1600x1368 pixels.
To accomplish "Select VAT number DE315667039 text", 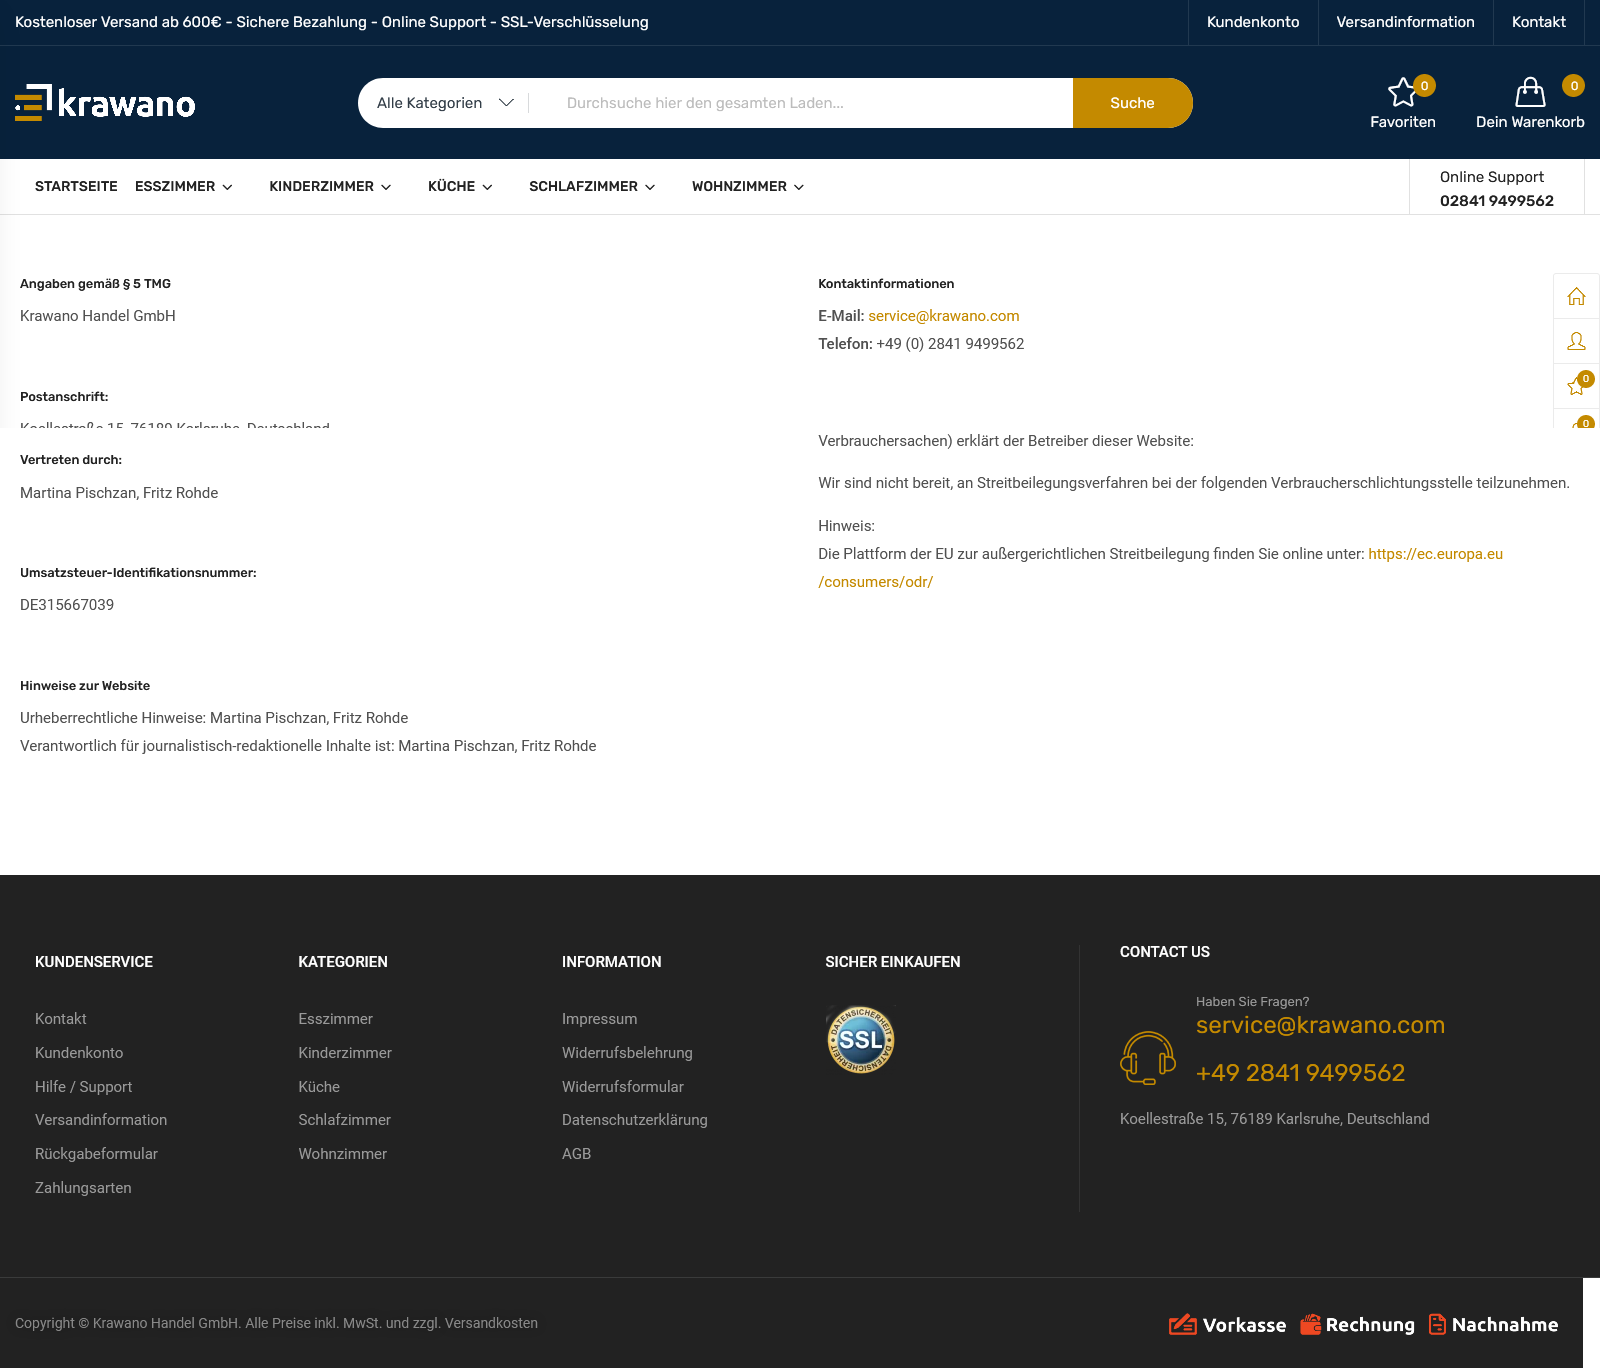I will pyautogui.click(x=67, y=605).
